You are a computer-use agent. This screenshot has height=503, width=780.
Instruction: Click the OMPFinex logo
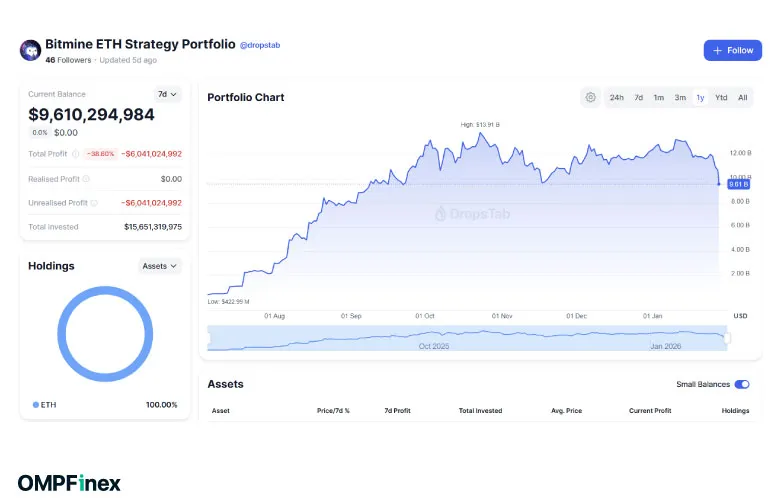coord(69,483)
